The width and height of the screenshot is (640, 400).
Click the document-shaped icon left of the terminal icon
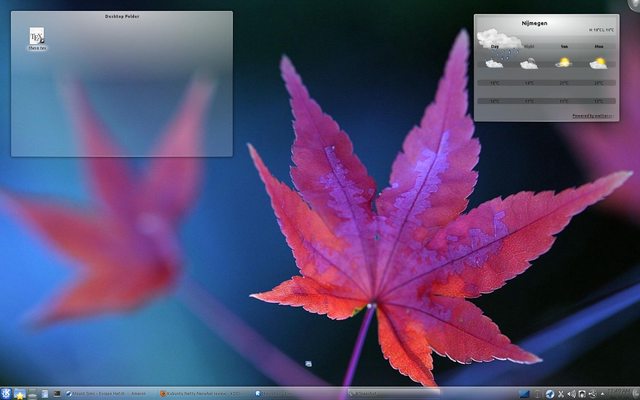[x=45, y=394]
